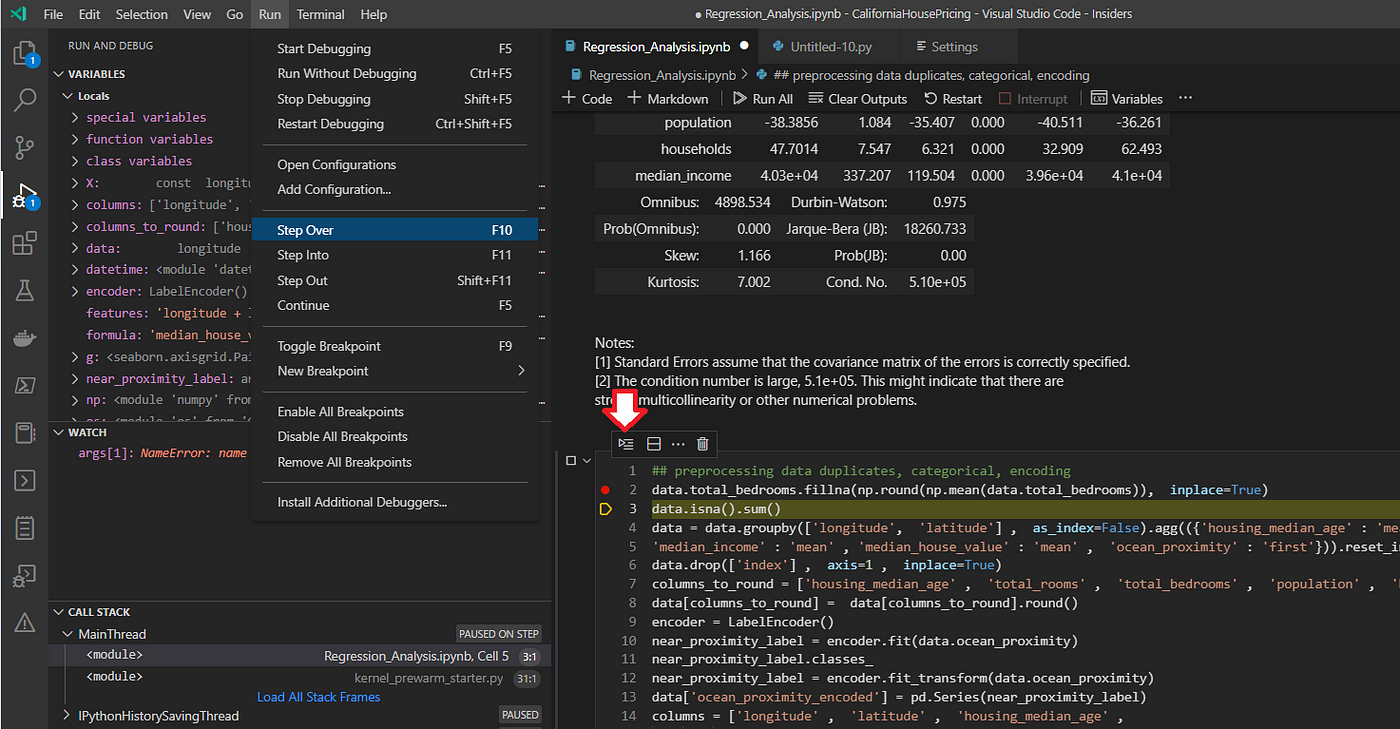
Task: Click Run All in notebook toolbar
Action: point(763,98)
